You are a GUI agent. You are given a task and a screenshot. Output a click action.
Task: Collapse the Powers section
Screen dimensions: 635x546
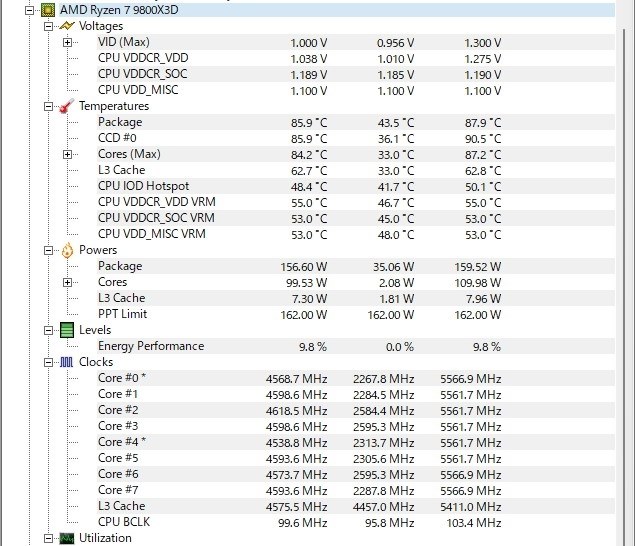point(48,250)
